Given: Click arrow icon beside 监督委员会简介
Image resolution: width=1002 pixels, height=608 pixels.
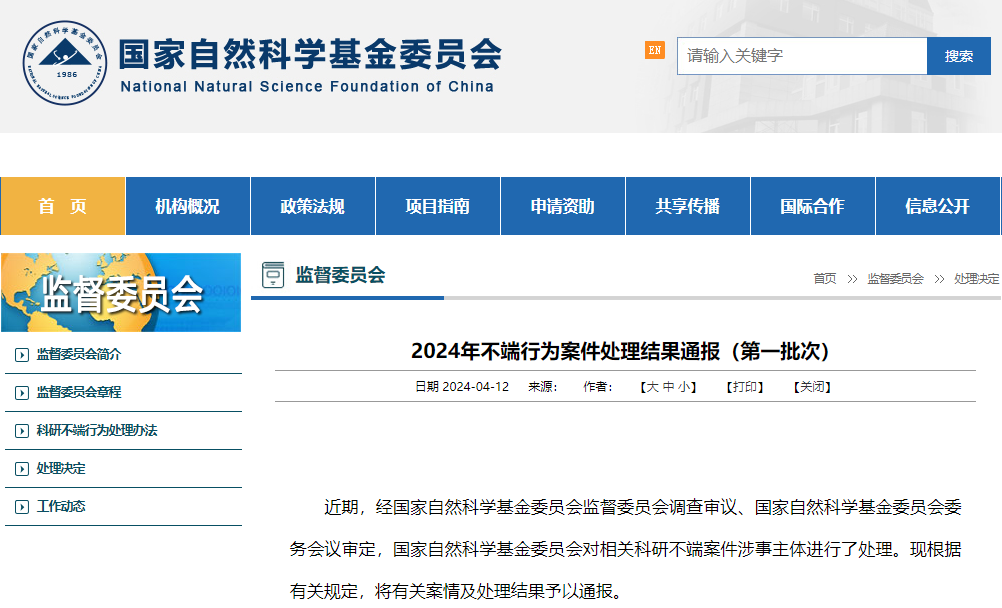Looking at the screenshot, I should click(x=22, y=355).
